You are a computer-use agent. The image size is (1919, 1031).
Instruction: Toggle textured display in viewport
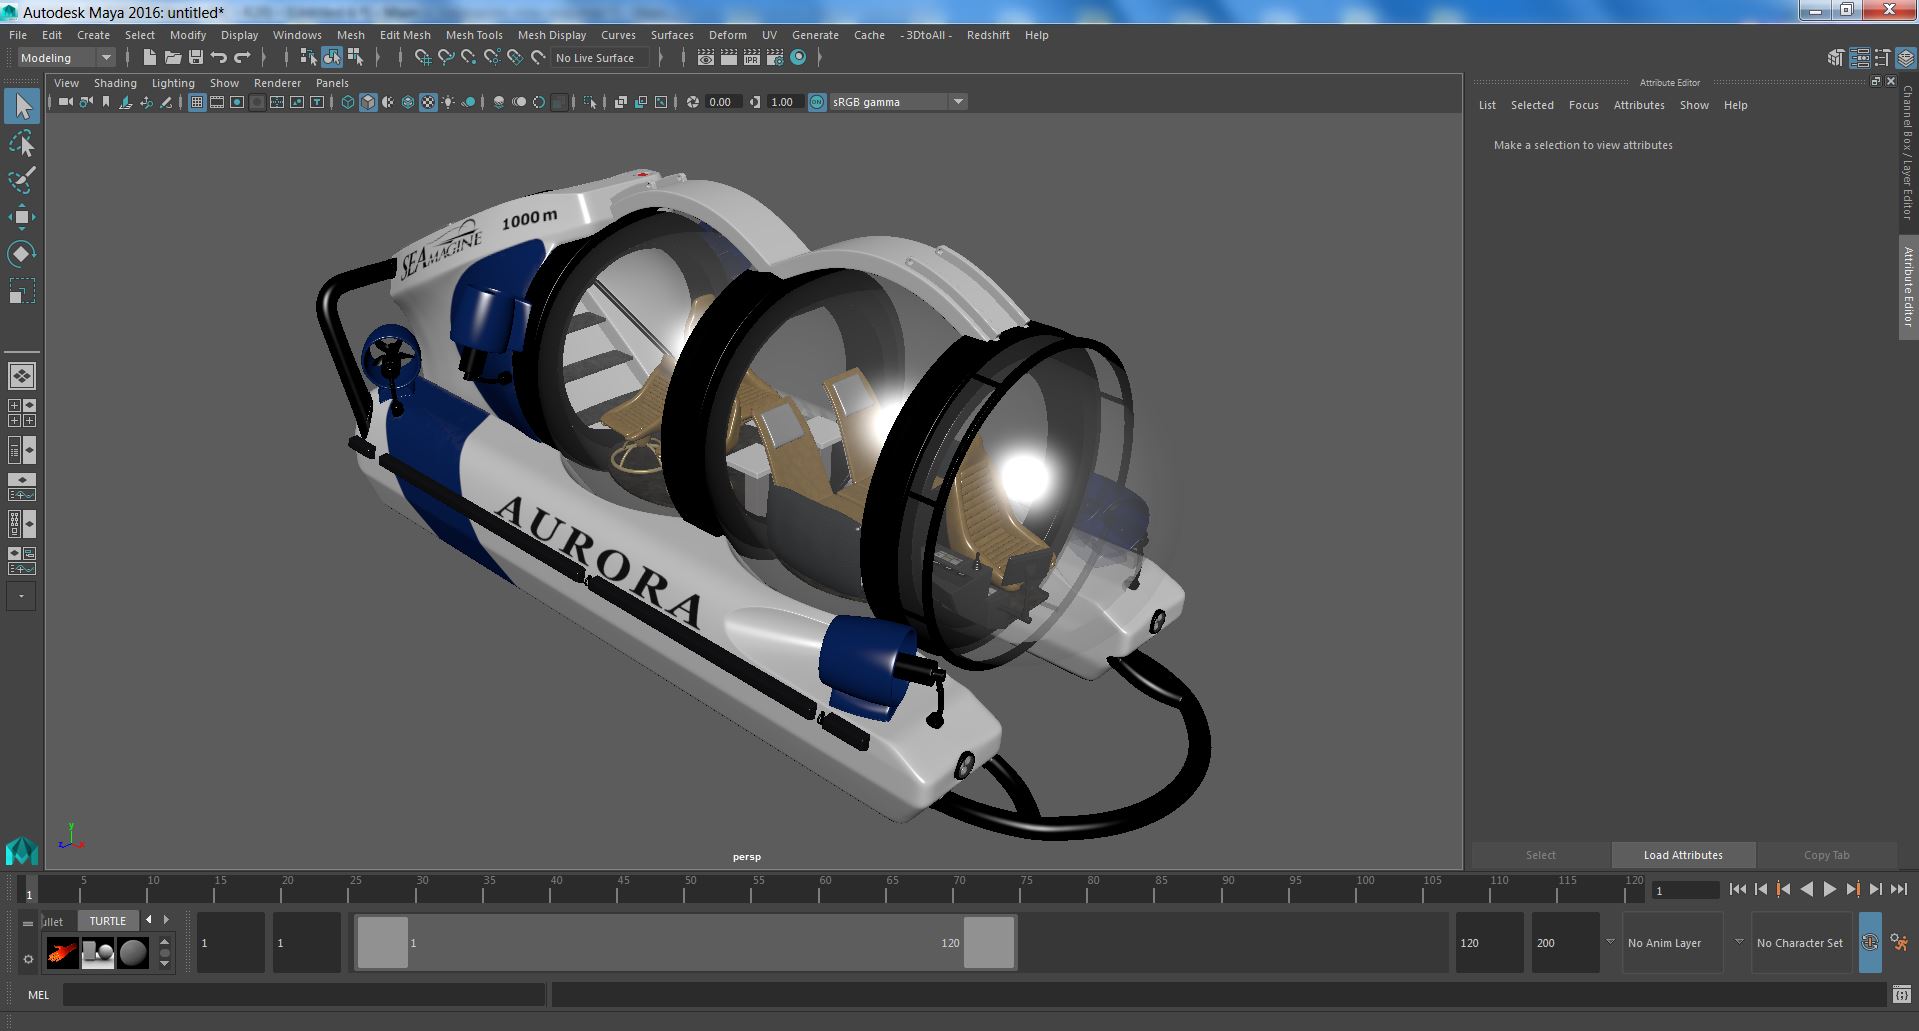[x=428, y=102]
